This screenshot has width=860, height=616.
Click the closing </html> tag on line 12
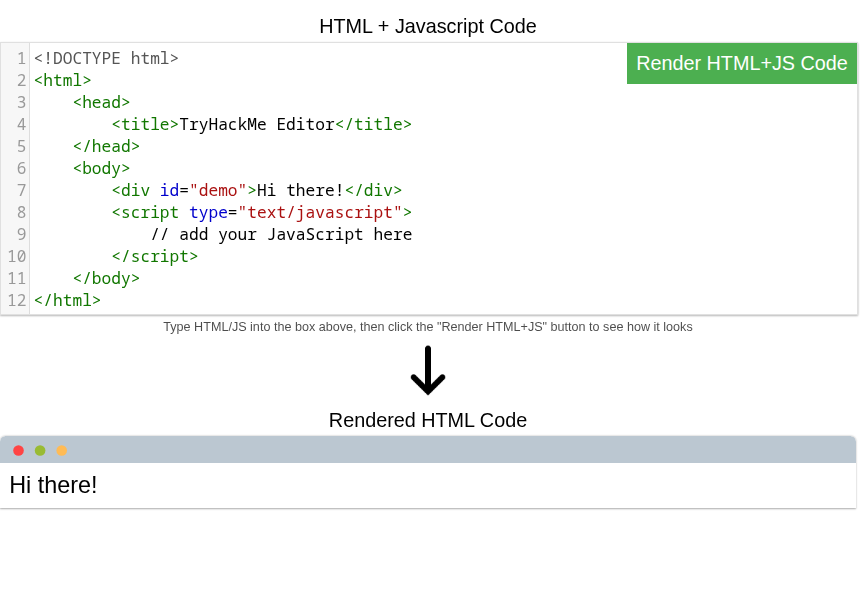[67, 300]
